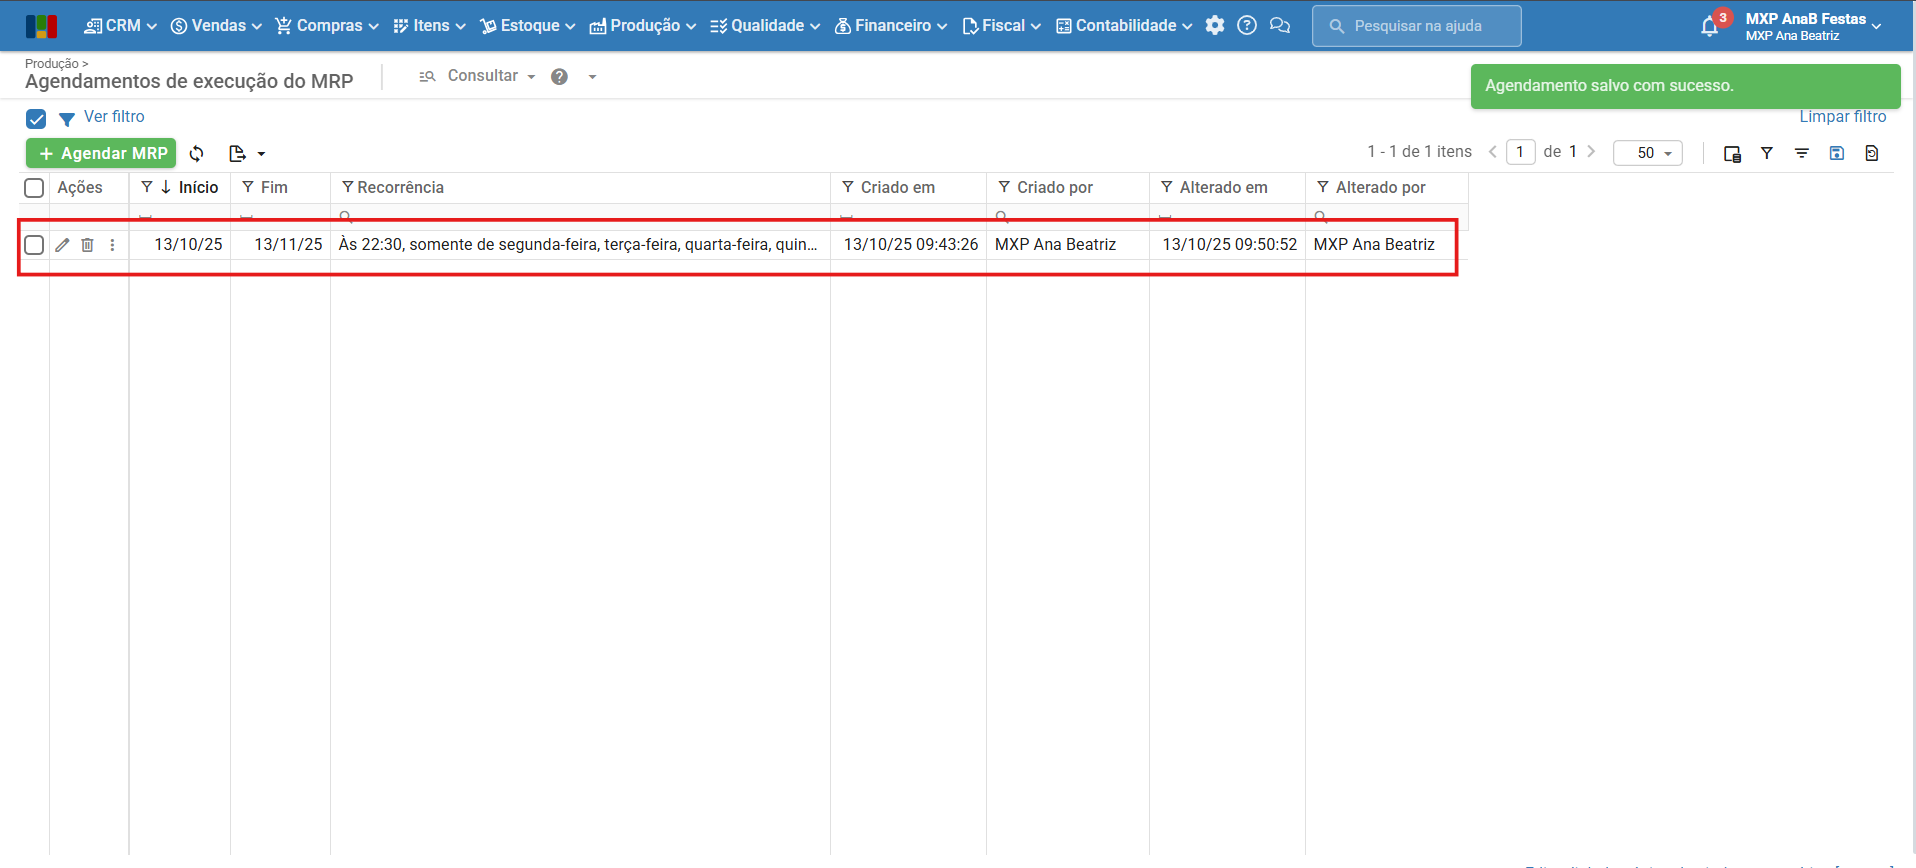
Task: Edit the 13/10/25 schedule with the pencil
Action: (x=62, y=245)
